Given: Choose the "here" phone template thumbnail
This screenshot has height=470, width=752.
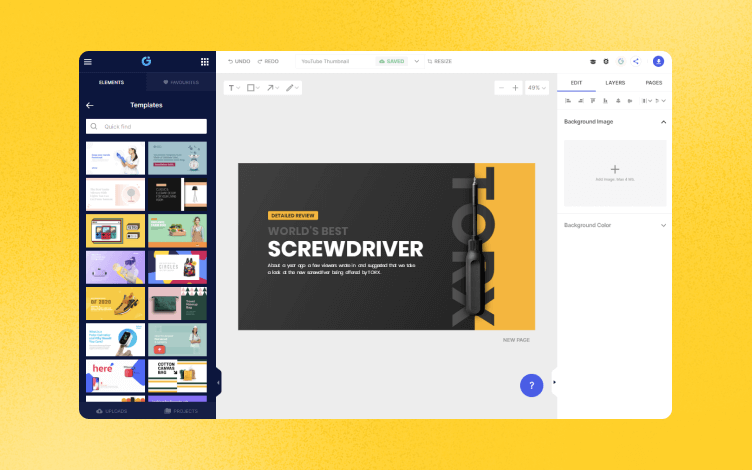Looking at the screenshot, I should point(116,376).
